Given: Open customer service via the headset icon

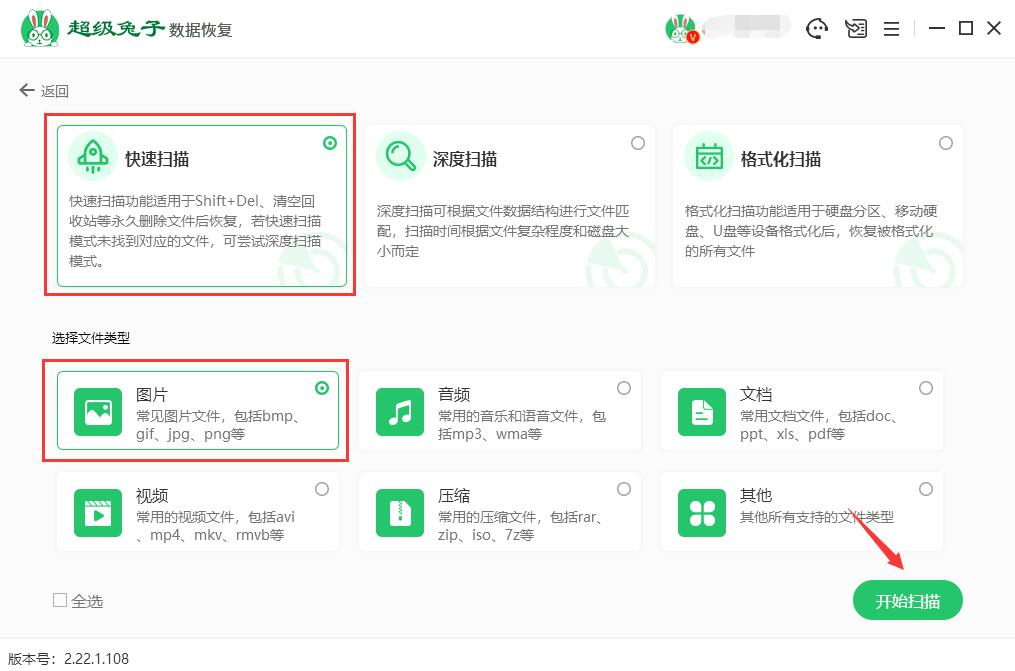Looking at the screenshot, I should [818, 28].
